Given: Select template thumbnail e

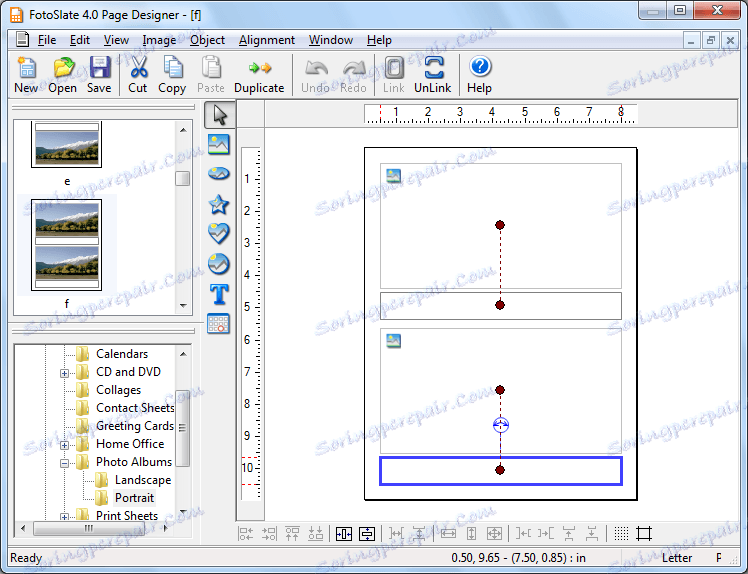Looking at the screenshot, I should (66, 145).
